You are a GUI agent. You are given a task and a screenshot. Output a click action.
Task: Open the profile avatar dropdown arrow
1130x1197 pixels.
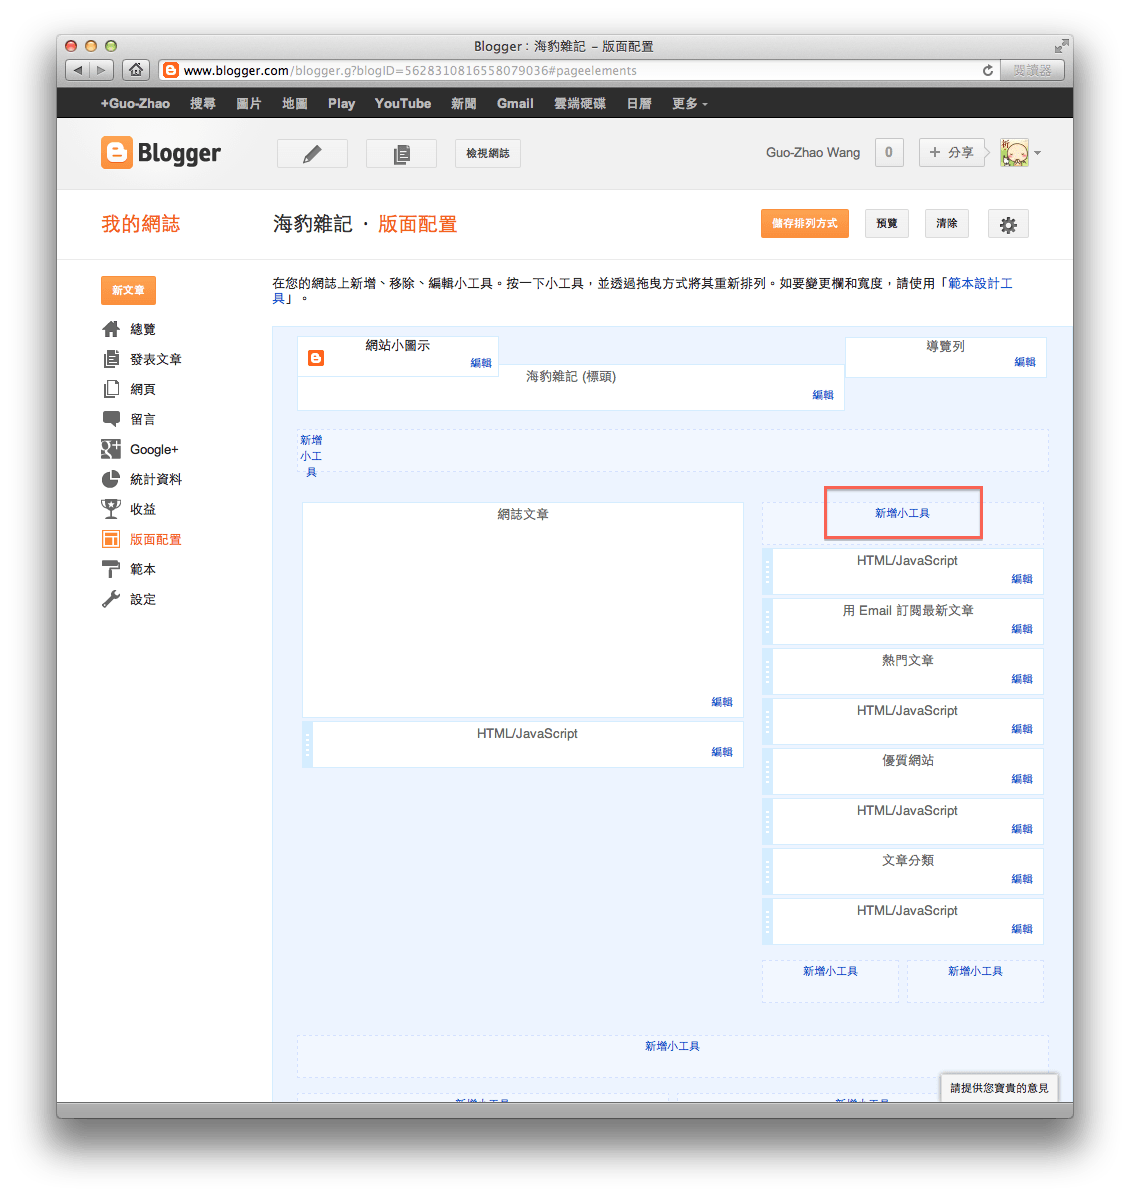pyautogui.click(x=1038, y=152)
